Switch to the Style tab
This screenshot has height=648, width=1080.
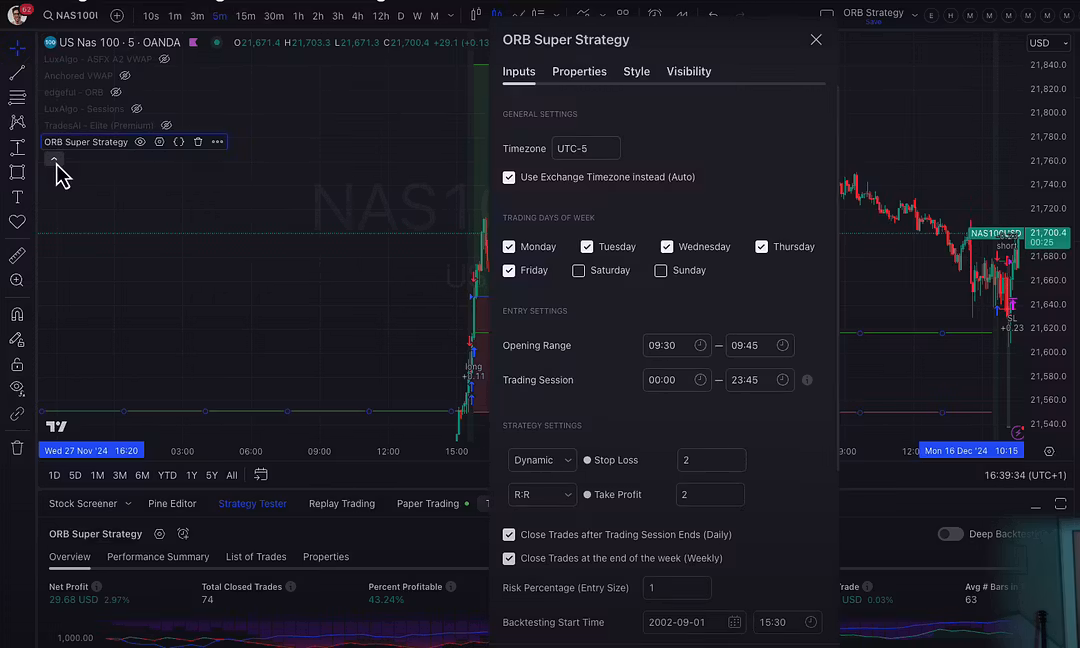click(x=636, y=72)
